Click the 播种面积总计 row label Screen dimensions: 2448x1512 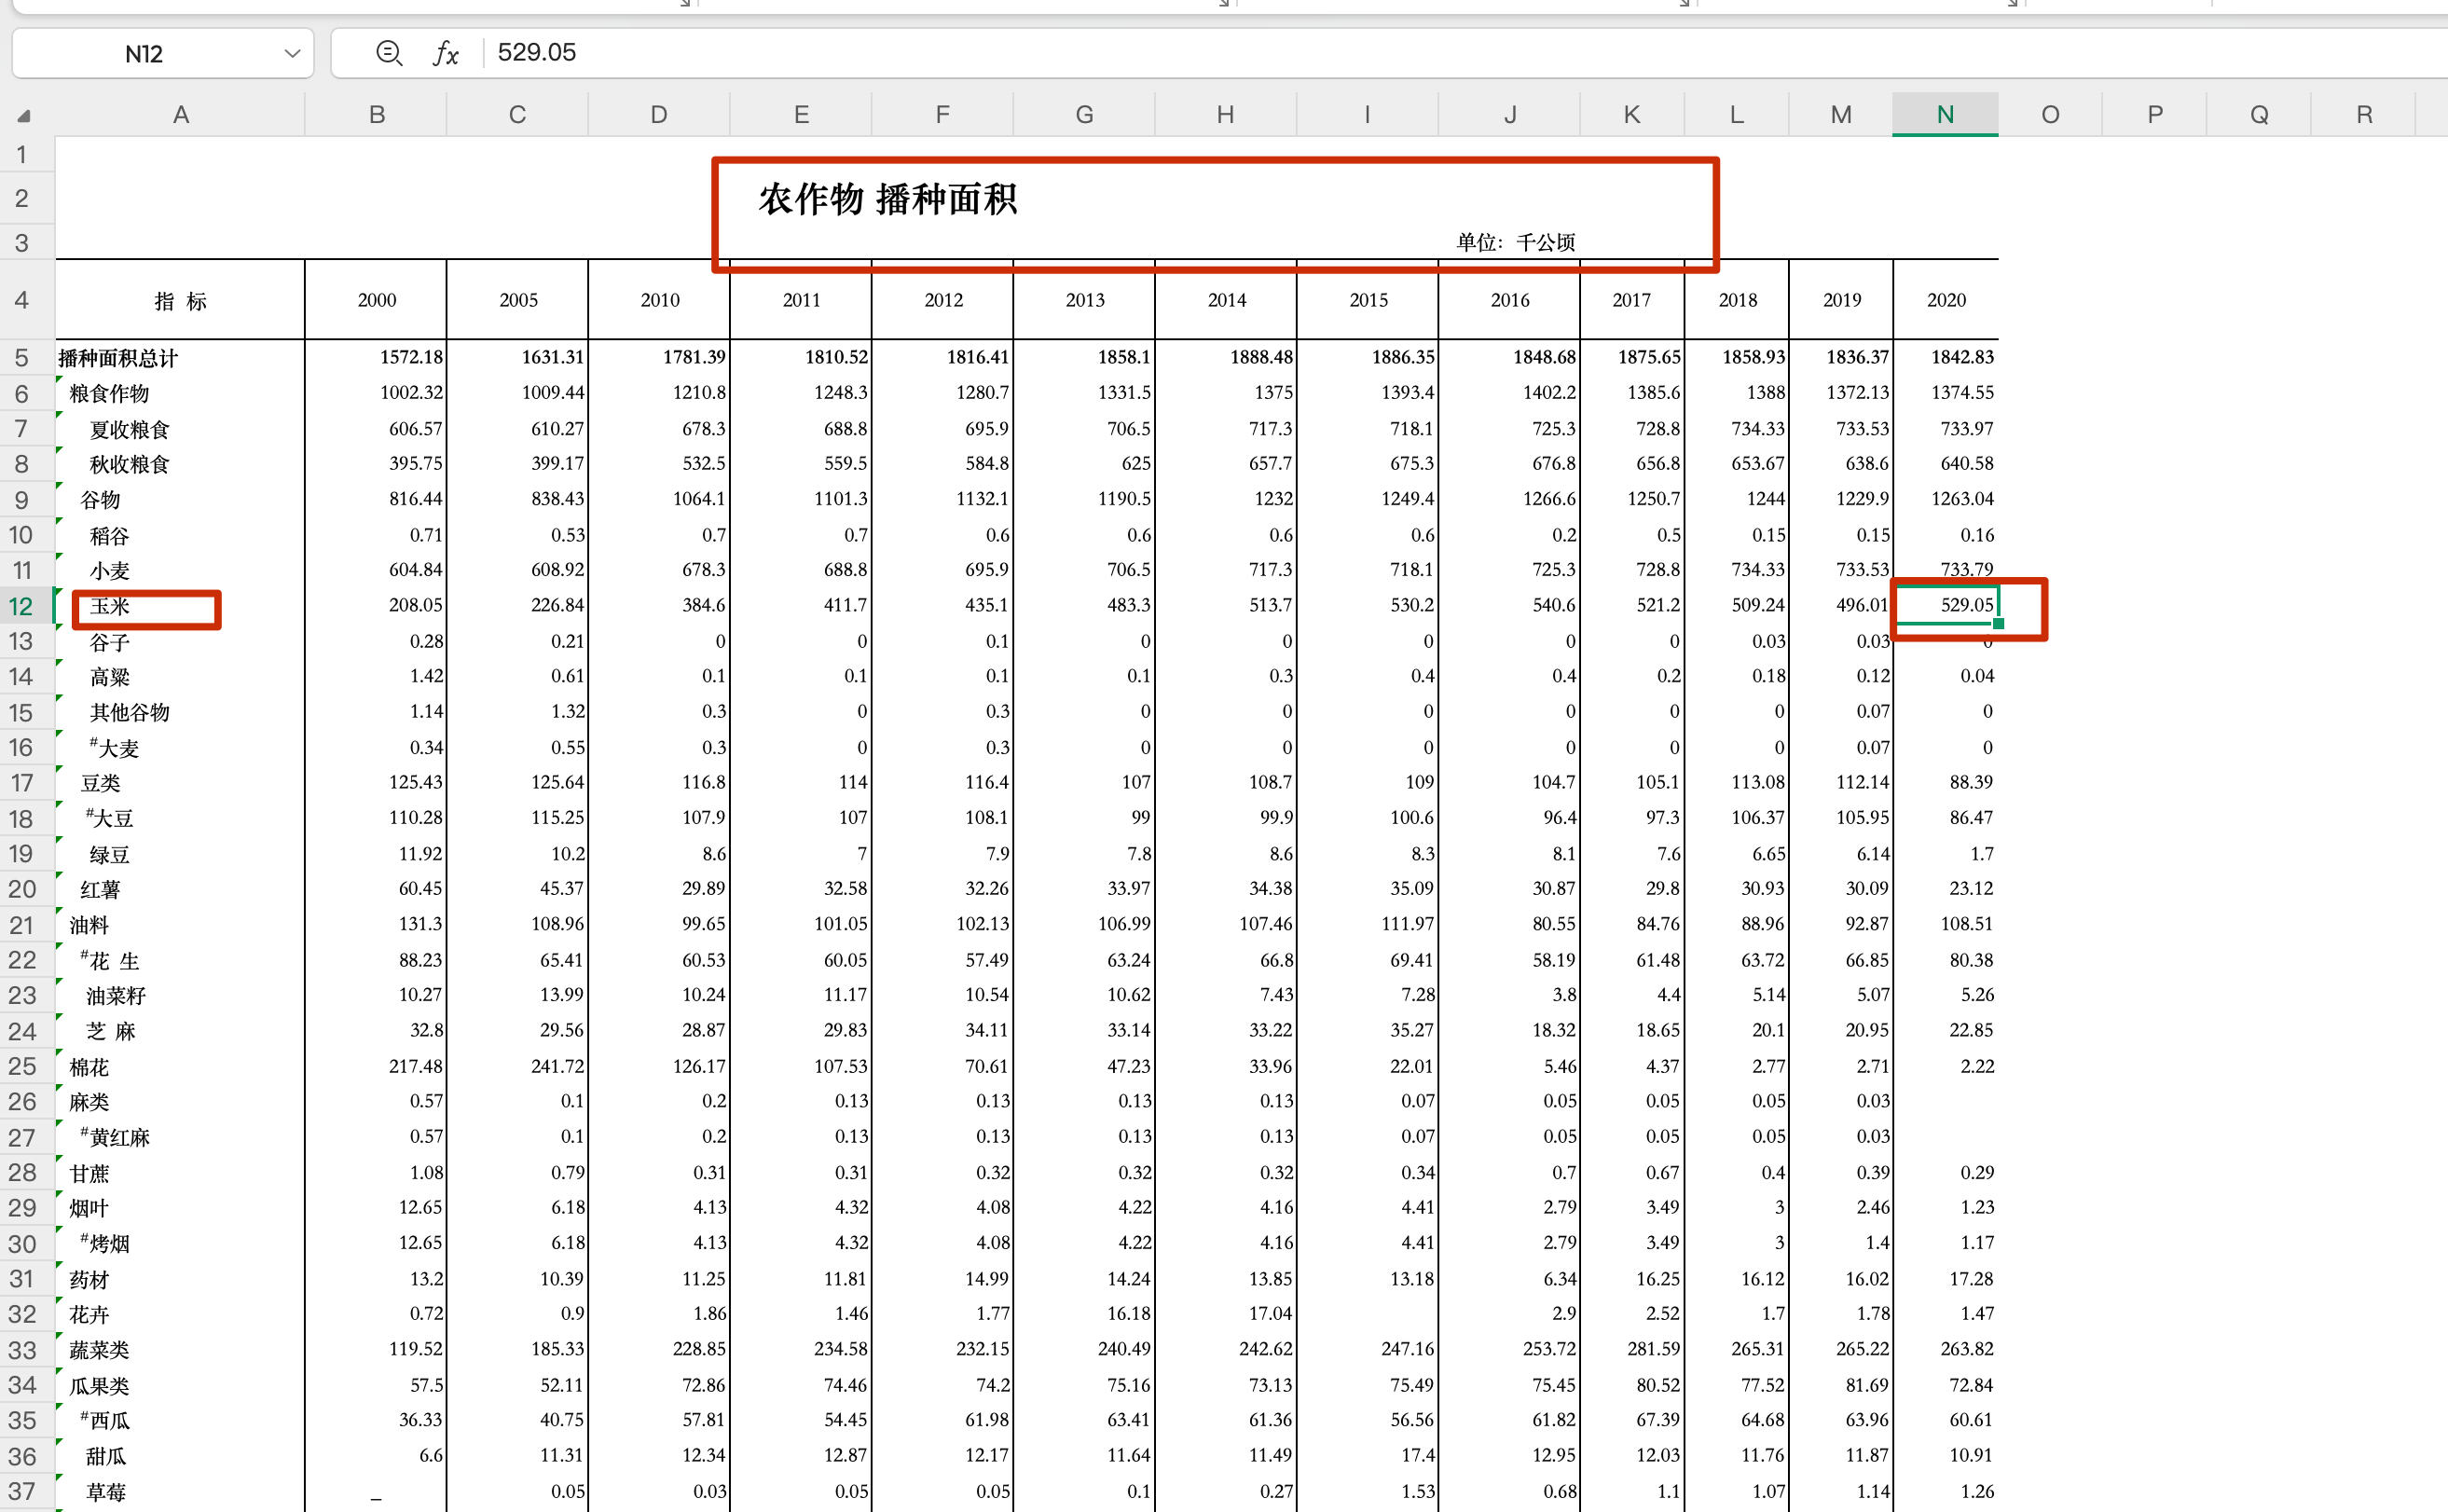pyautogui.click(x=118, y=358)
